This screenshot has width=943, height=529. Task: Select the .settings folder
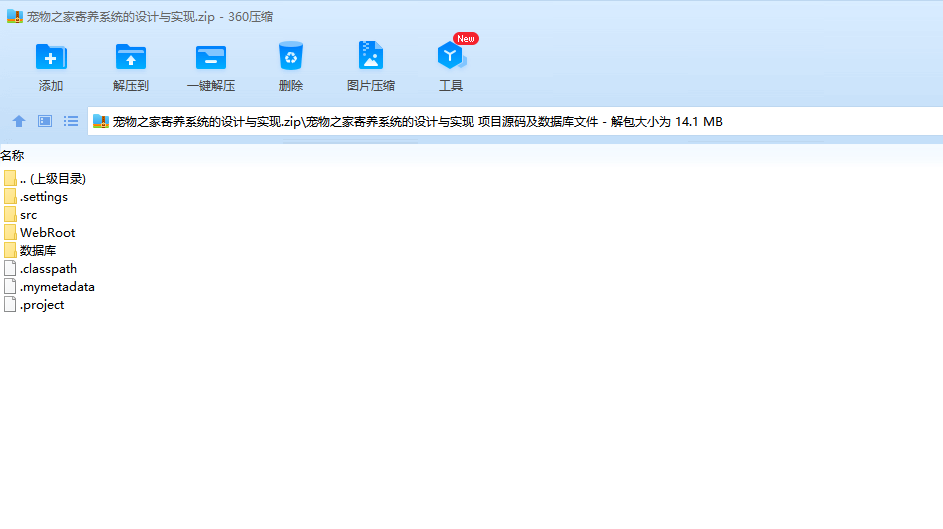[36, 197]
